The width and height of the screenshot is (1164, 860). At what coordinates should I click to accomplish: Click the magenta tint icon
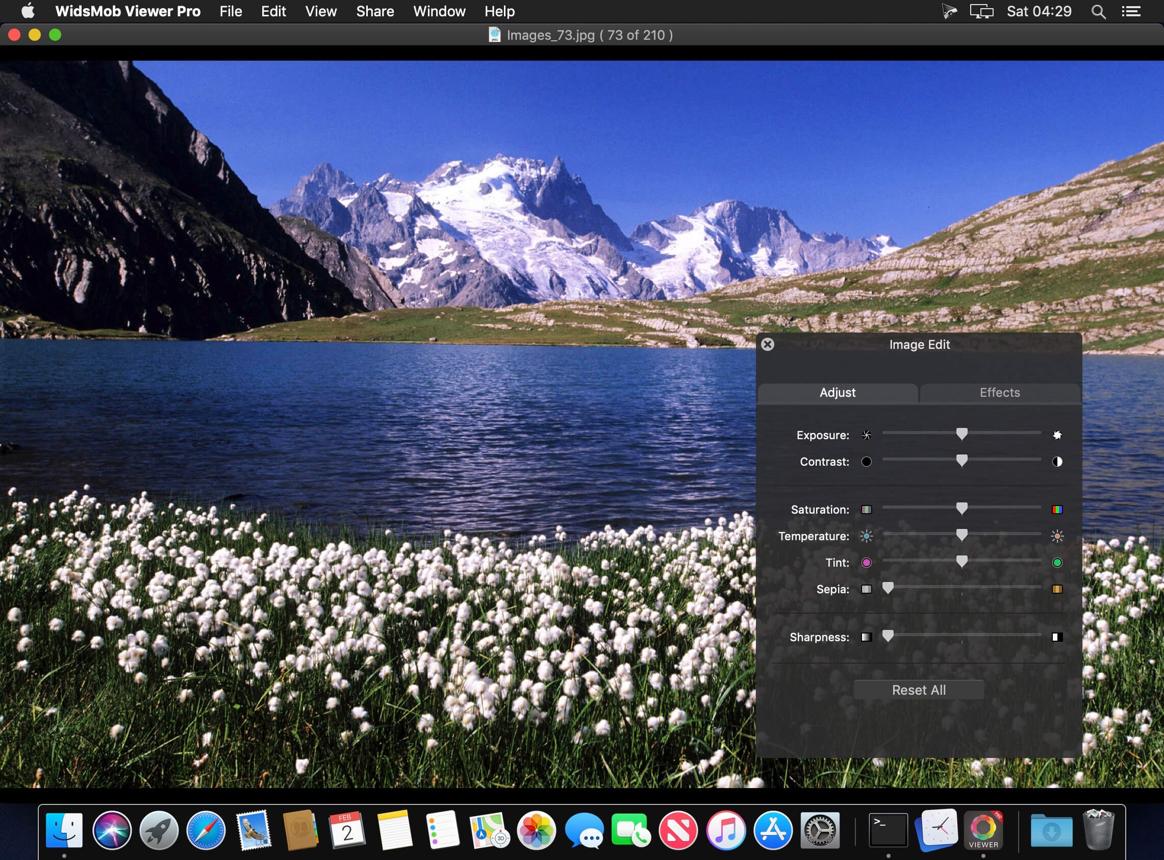(x=866, y=563)
